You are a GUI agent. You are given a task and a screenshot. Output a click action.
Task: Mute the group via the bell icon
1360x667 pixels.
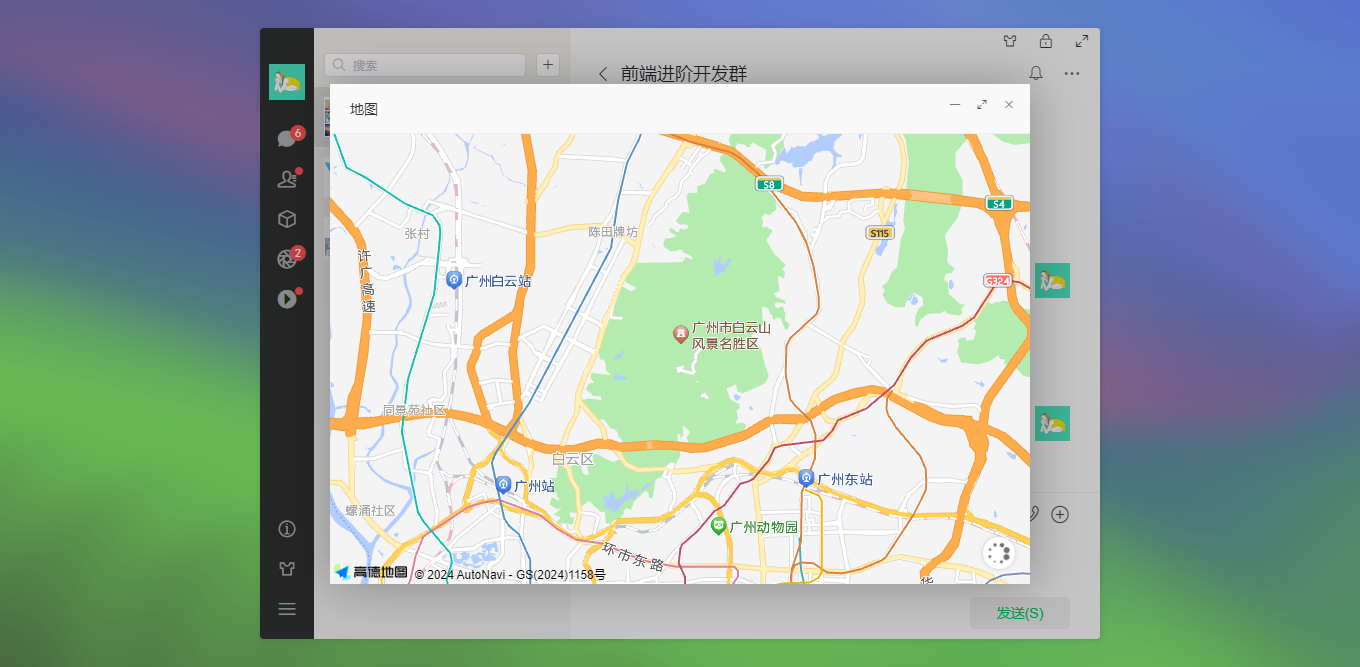(x=1035, y=73)
